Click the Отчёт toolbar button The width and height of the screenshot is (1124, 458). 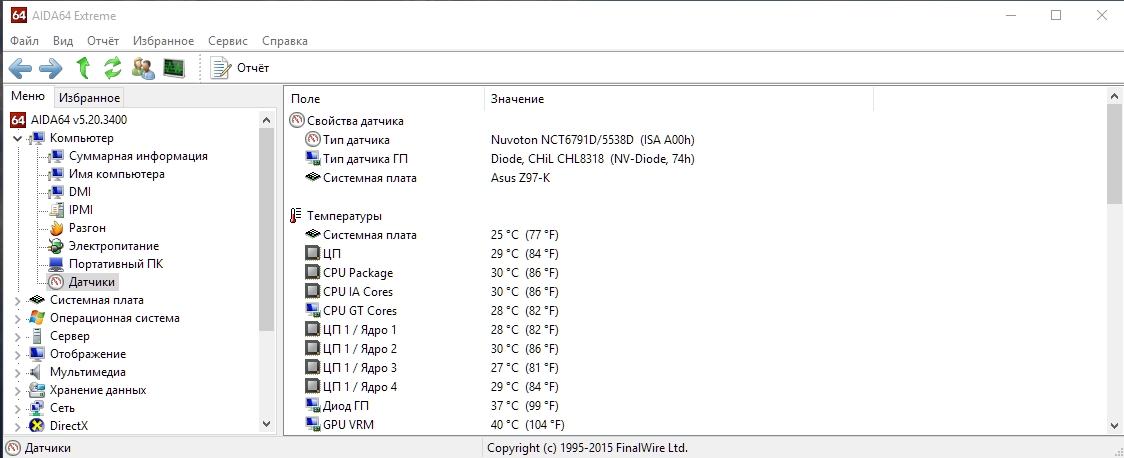[x=241, y=68]
